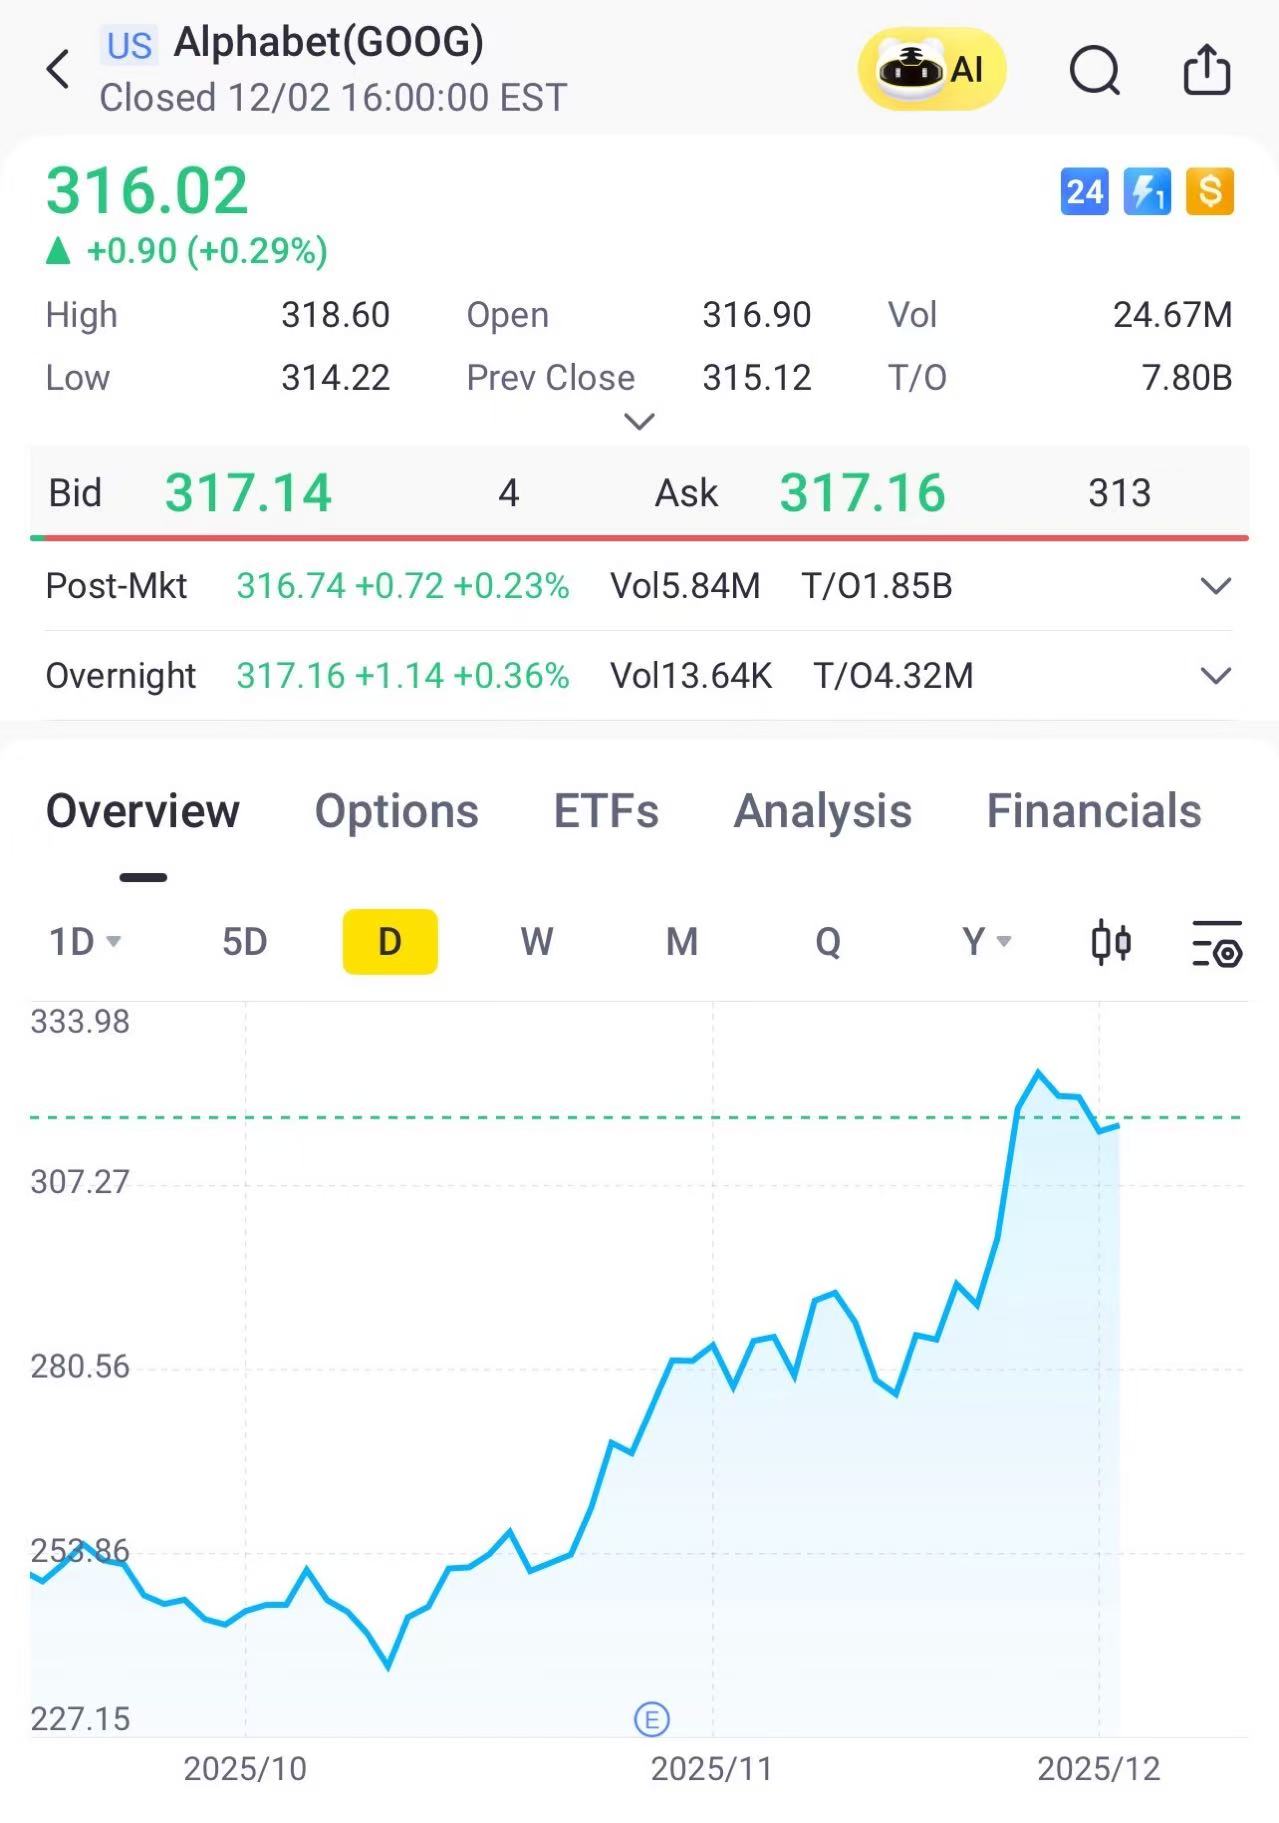Select the D daily chart interval

tap(390, 942)
